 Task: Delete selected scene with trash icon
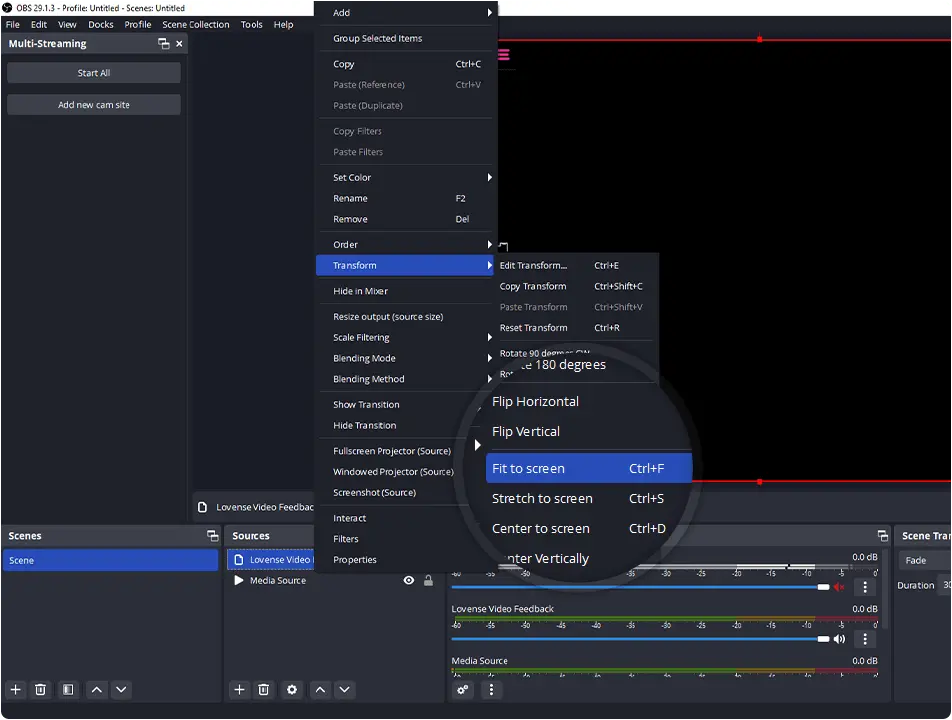[40, 690]
